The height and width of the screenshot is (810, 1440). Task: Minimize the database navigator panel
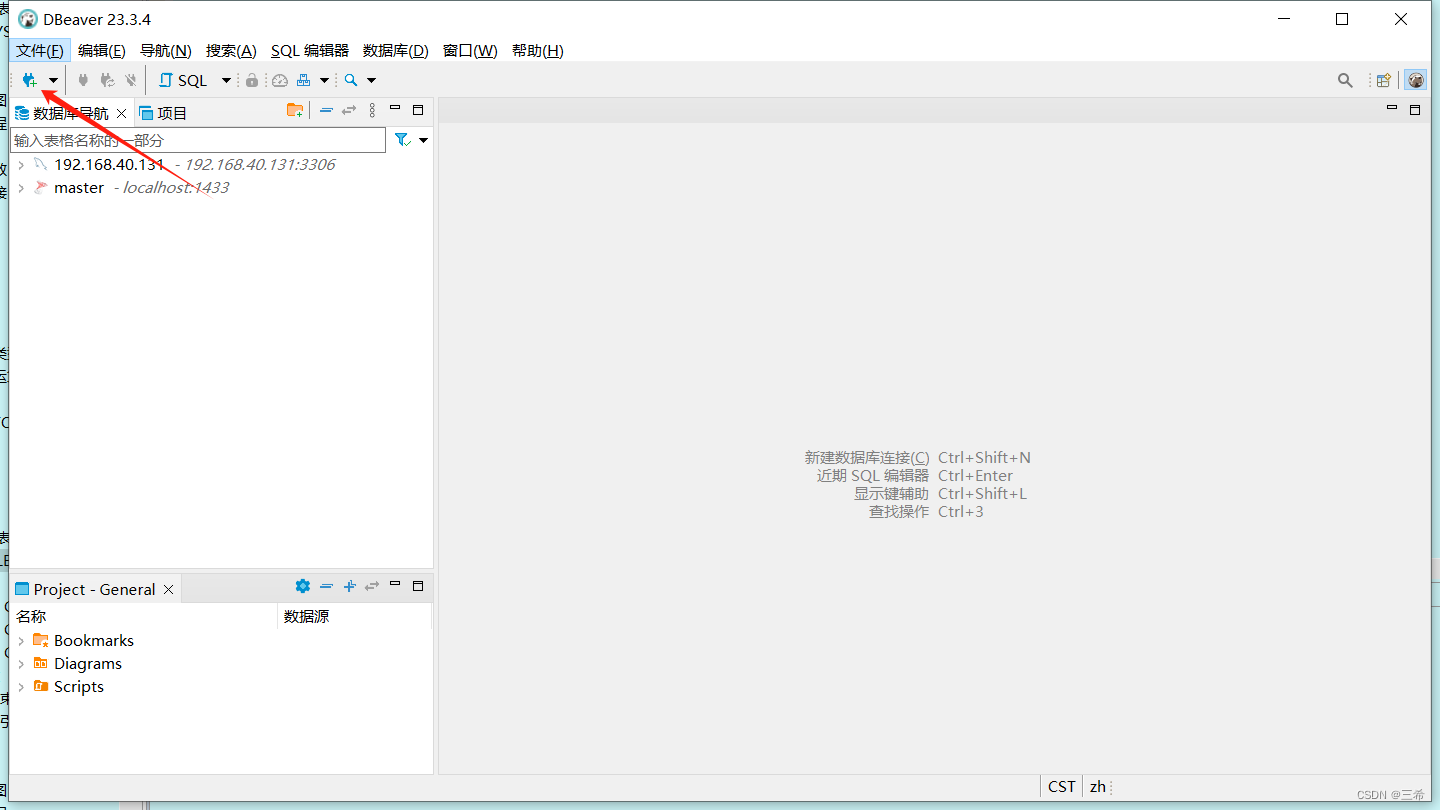[395, 108]
